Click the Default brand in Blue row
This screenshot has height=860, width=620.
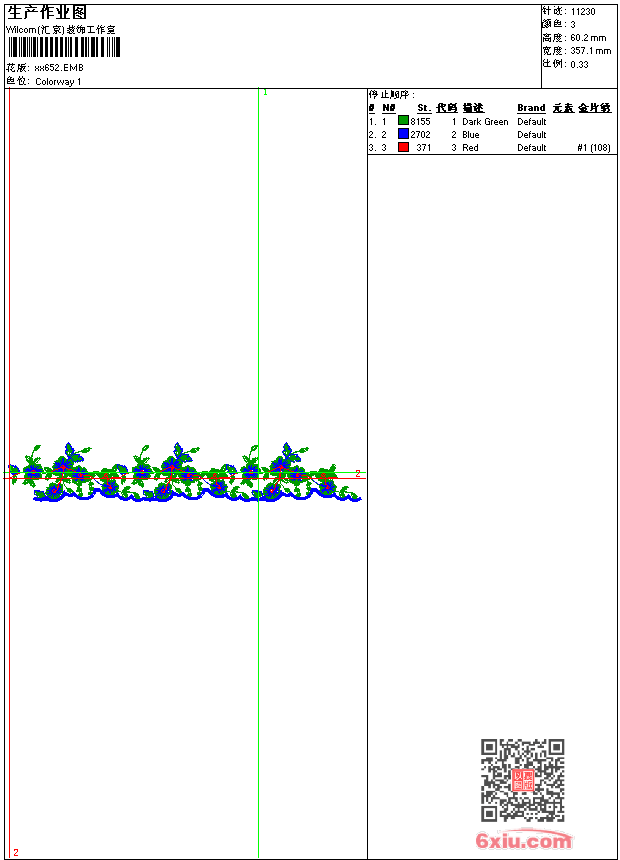[x=532, y=135]
